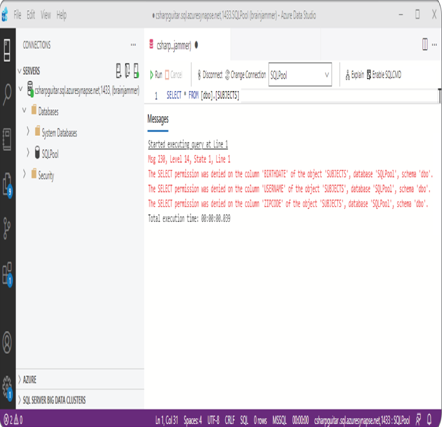Expand the System Databases folder
442x427 pixels.
click(28, 132)
